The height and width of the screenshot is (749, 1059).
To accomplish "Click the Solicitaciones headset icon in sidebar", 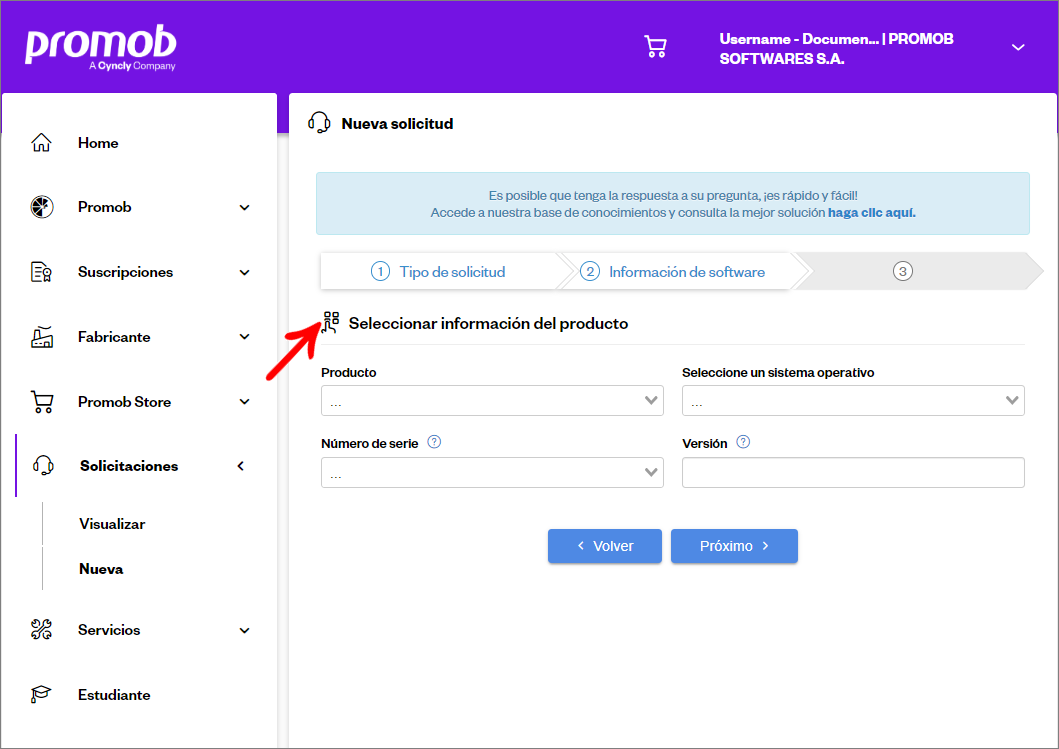I will click(43, 465).
